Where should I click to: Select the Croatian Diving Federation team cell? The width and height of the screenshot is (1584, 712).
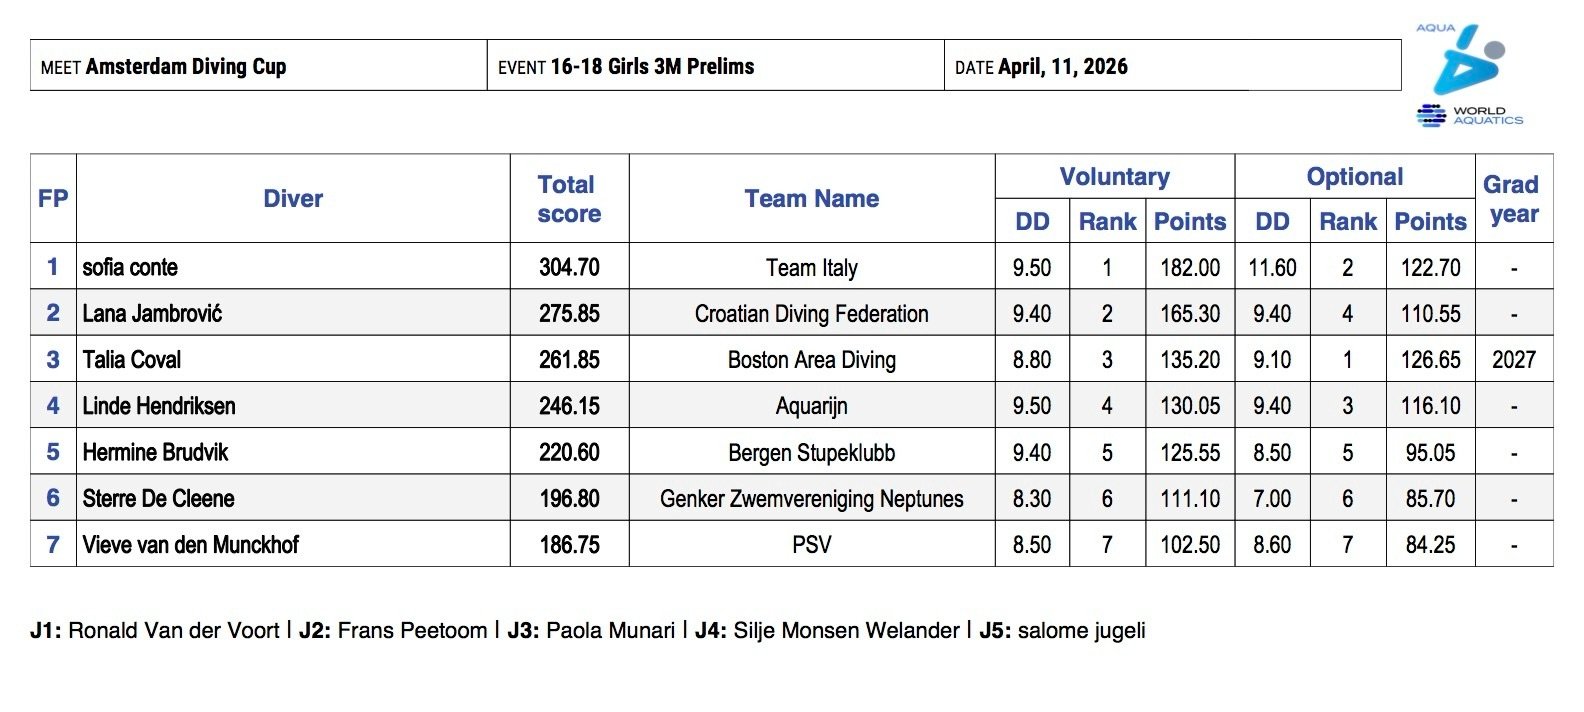click(x=811, y=313)
